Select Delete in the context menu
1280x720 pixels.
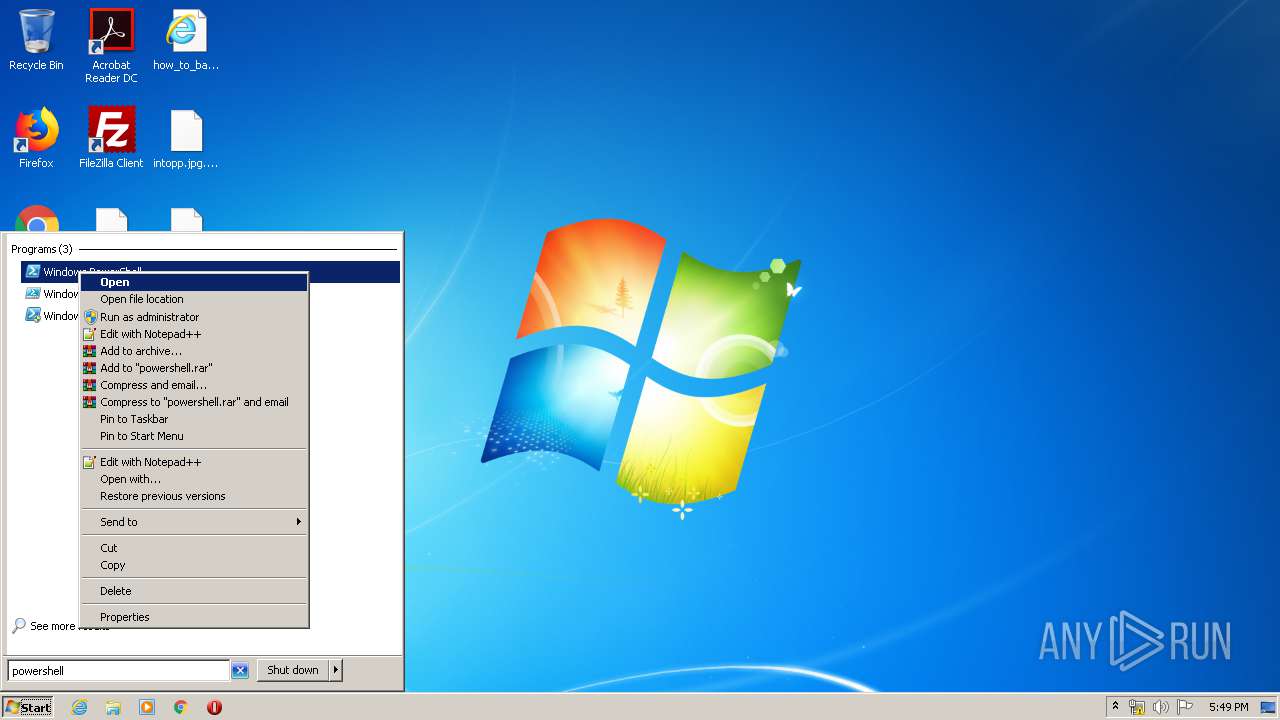(x=194, y=591)
